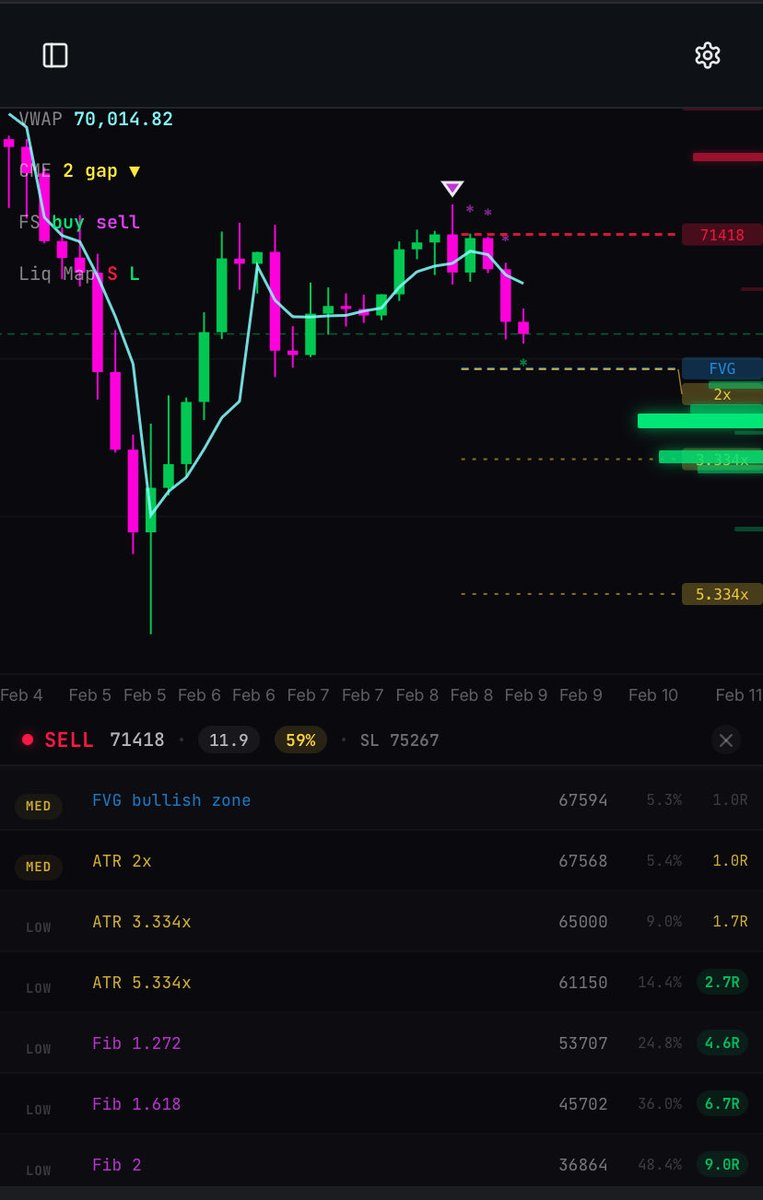
Task: Click the 4.6R reward badge
Action: pyautogui.click(x=722, y=1043)
